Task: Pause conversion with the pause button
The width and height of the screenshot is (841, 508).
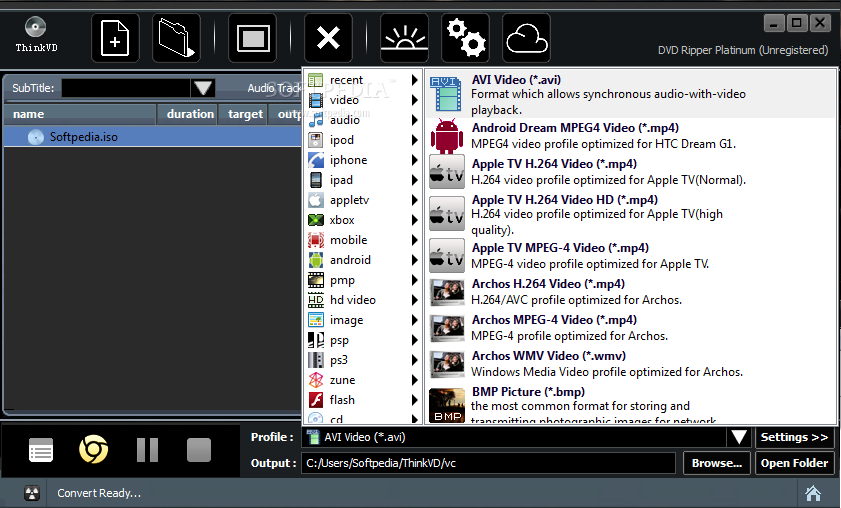Action: [147, 450]
